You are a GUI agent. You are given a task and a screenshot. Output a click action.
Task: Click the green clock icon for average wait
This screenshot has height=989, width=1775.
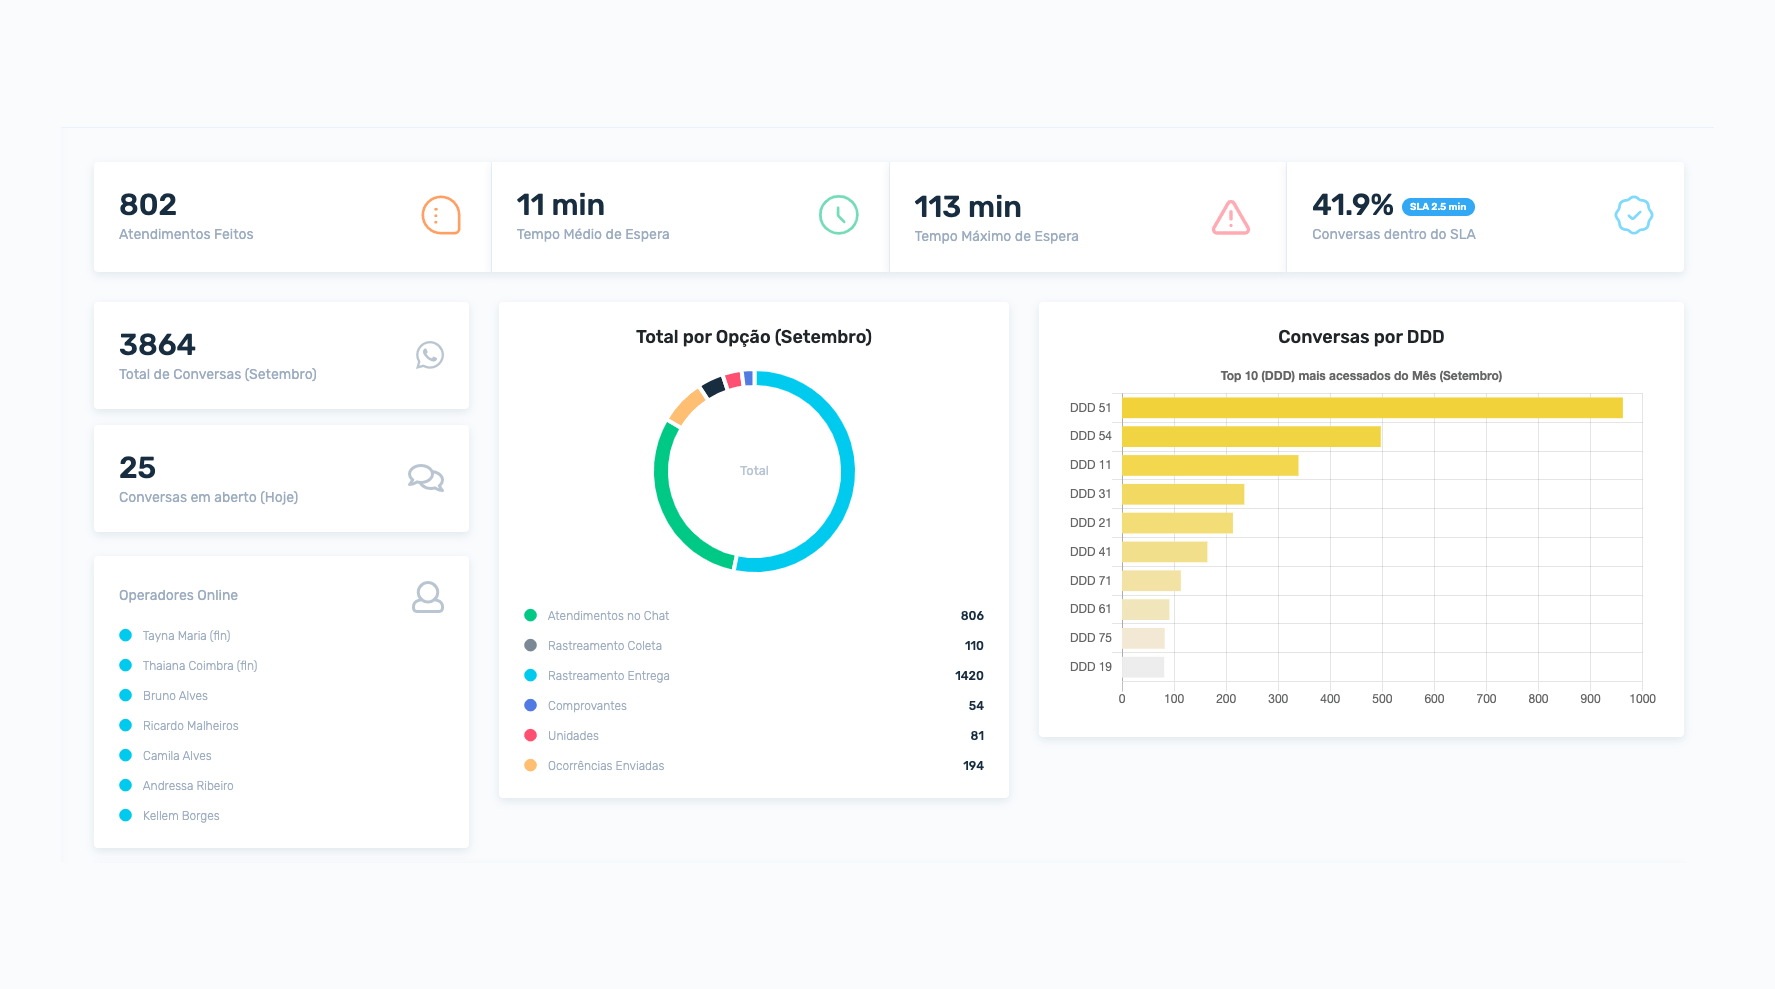pos(838,215)
